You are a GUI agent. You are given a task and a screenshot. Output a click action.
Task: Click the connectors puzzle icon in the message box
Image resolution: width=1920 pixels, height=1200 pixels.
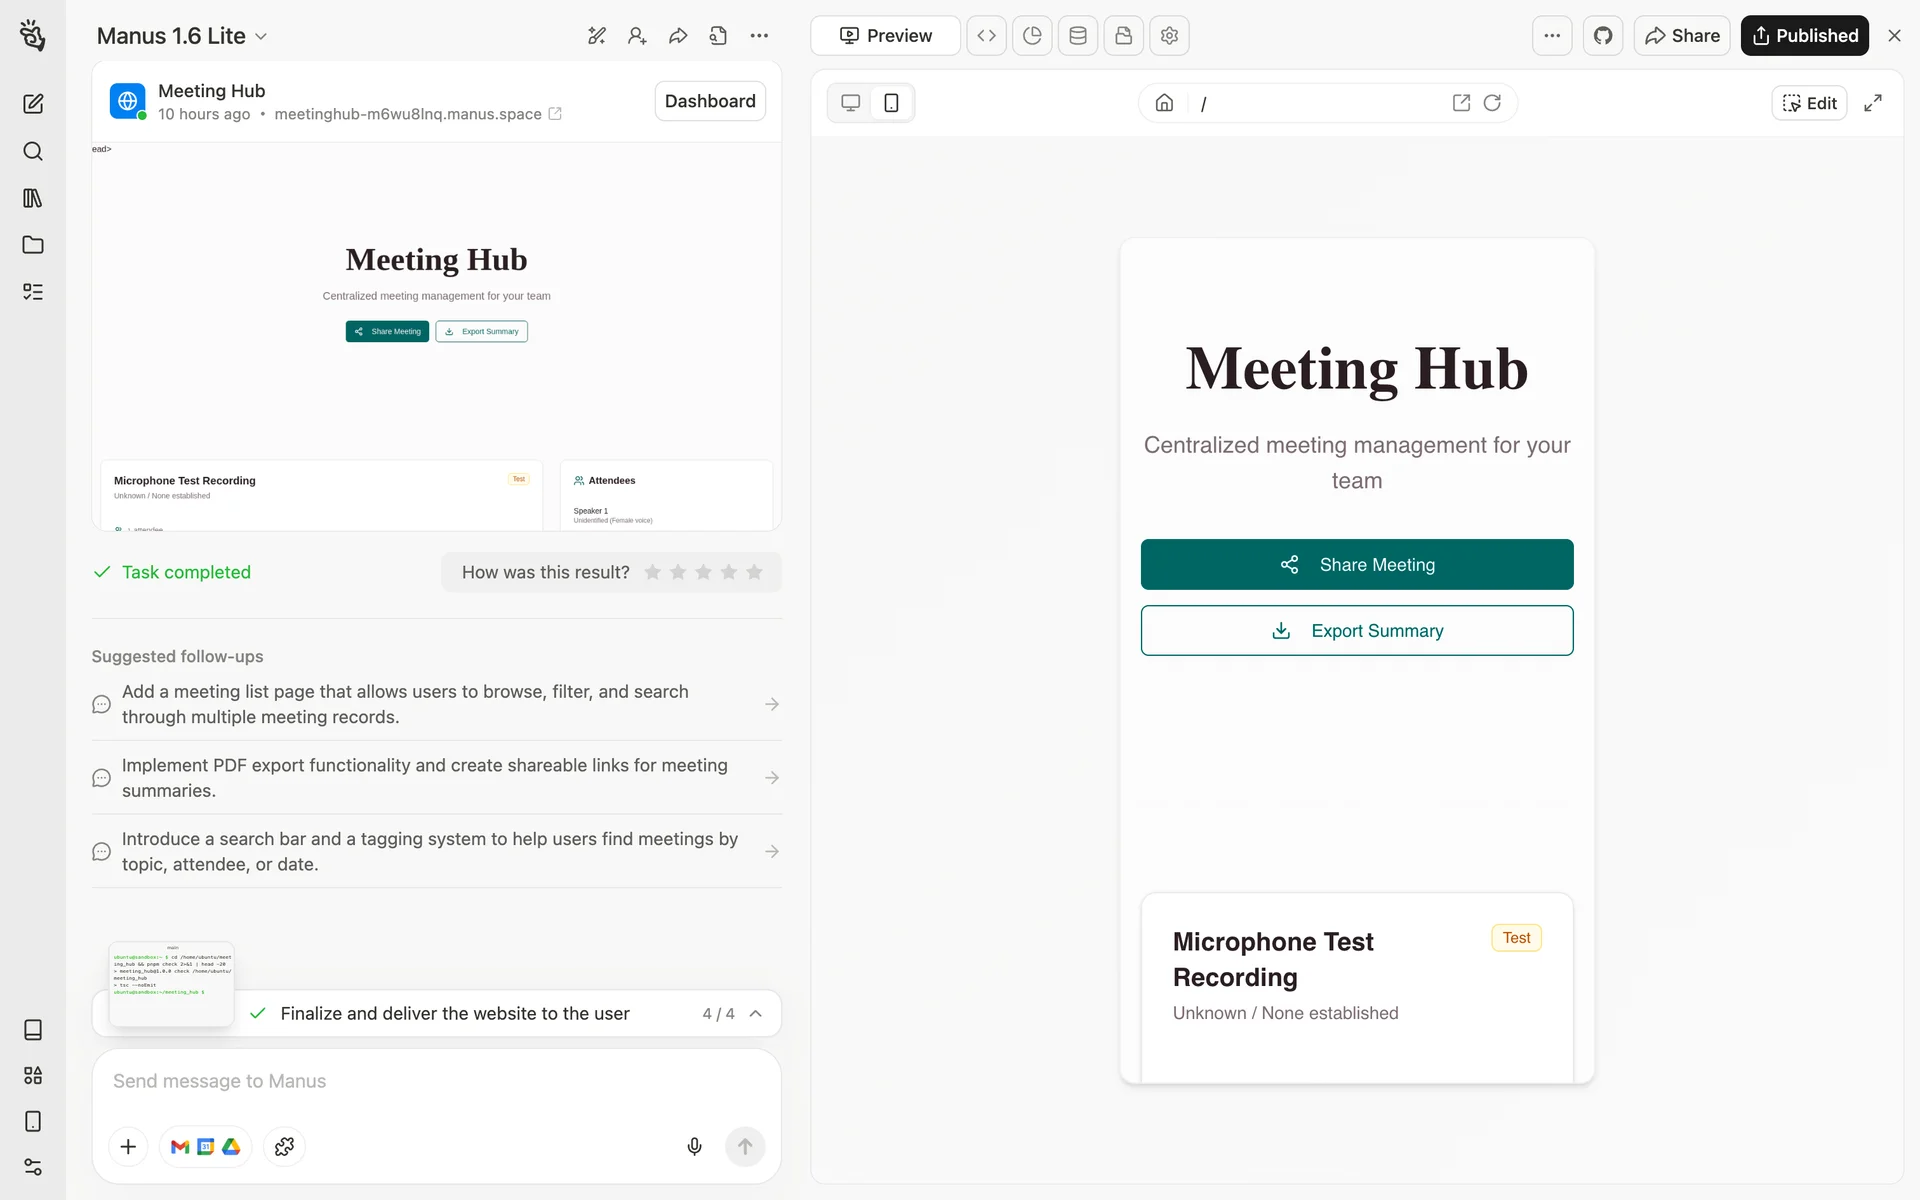click(x=284, y=1146)
